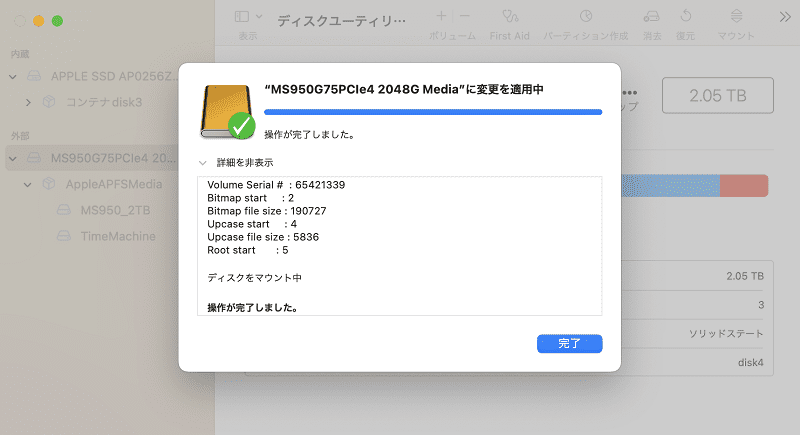The image size is (800, 435).
Task: Click the TimeMachine volume drive icon
Action: coord(64,236)
